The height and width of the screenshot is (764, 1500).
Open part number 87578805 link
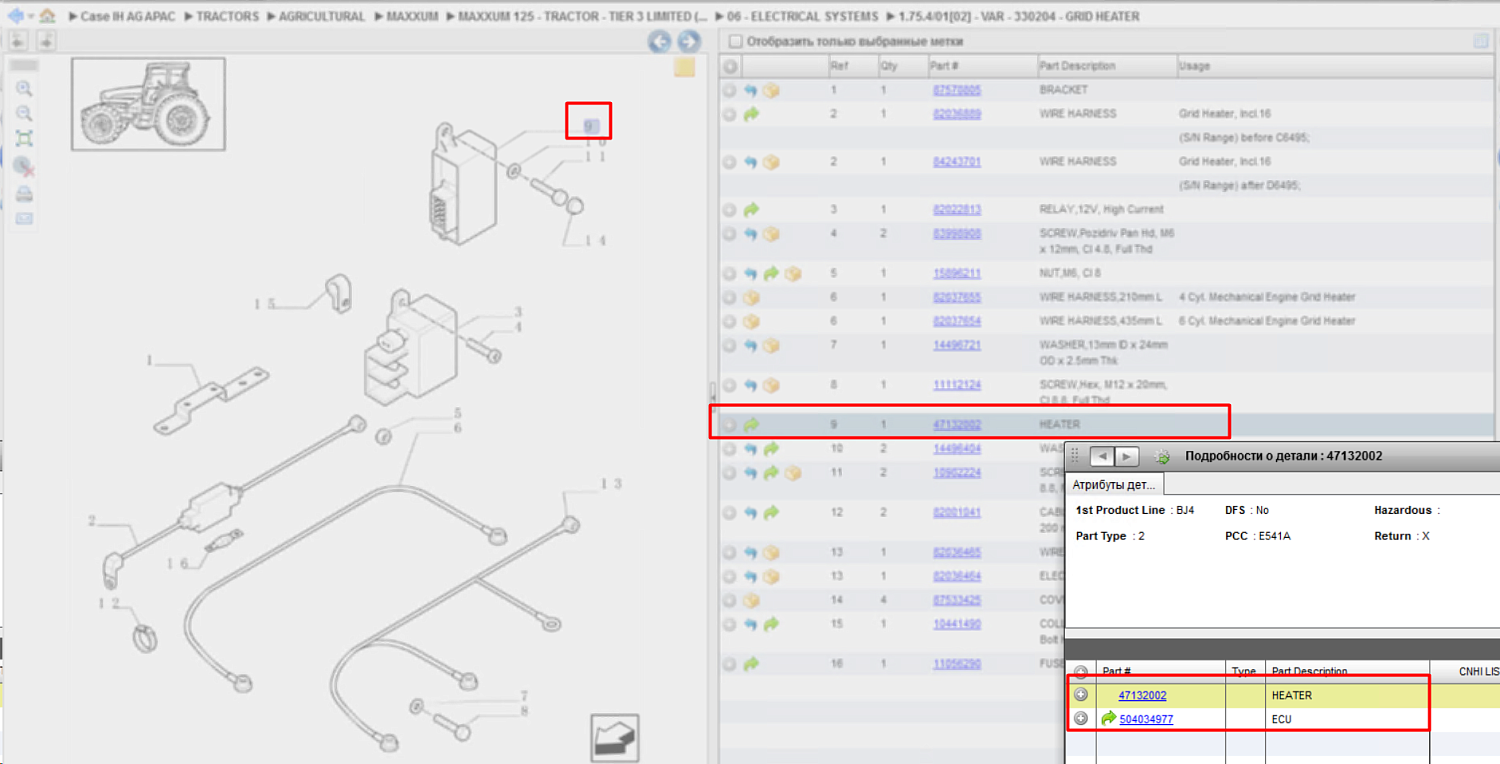click(x=957, y=90)
